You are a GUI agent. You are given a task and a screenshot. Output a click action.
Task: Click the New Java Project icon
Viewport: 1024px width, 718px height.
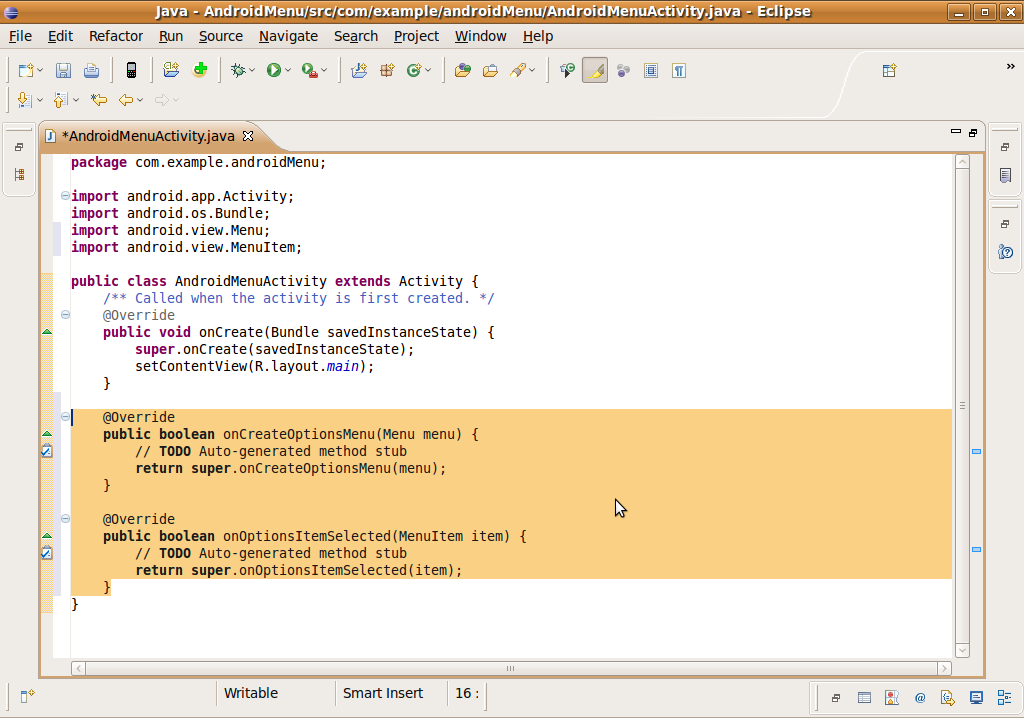[359, 71]
